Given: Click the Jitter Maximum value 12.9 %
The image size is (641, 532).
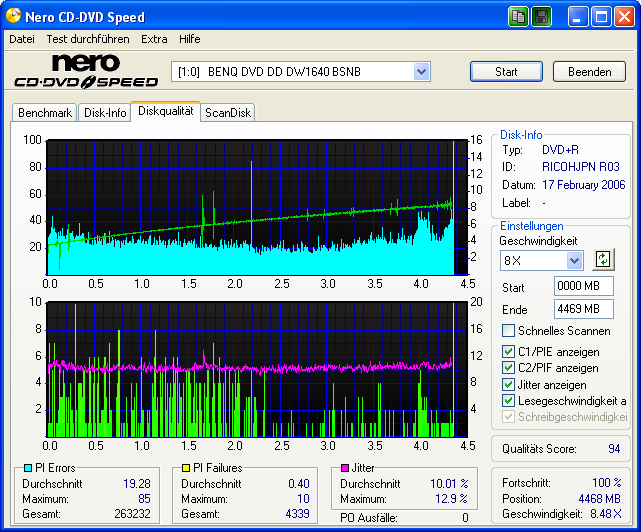Looking at the screenshot, I should [x=451, y=499].
